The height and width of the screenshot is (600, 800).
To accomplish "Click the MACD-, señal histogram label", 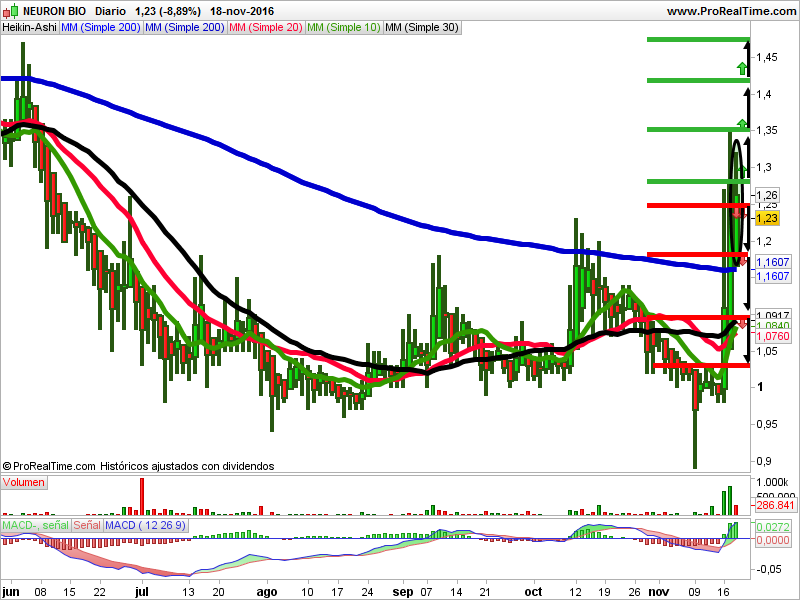I will [35, 525].
